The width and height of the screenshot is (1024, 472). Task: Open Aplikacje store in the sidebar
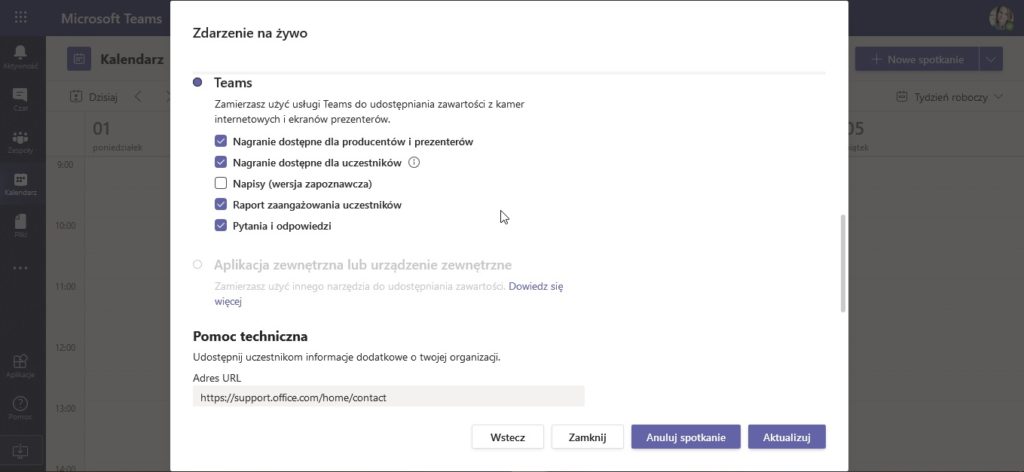click(x=20, y=366)
